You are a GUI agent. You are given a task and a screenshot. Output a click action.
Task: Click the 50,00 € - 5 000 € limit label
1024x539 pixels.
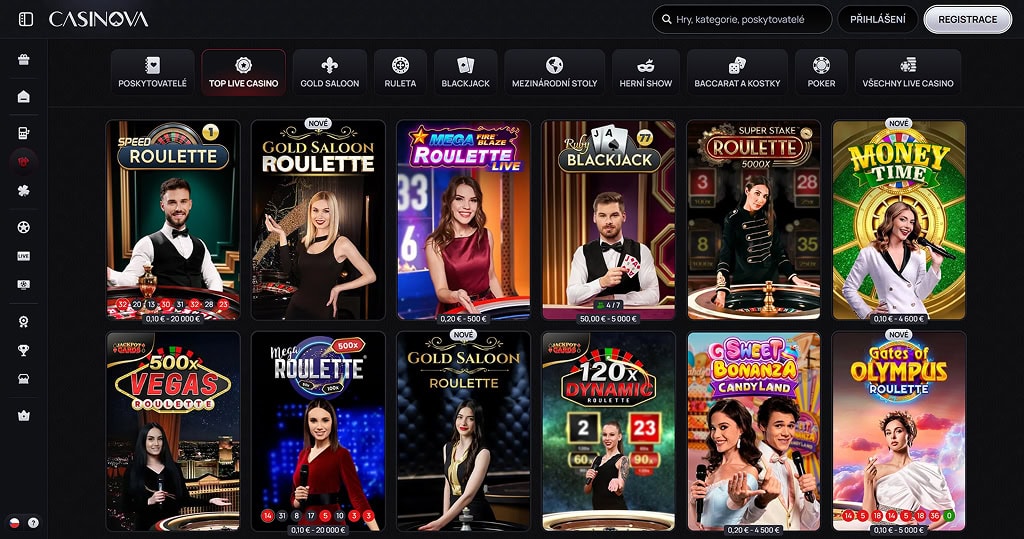[x=609, y=319]
